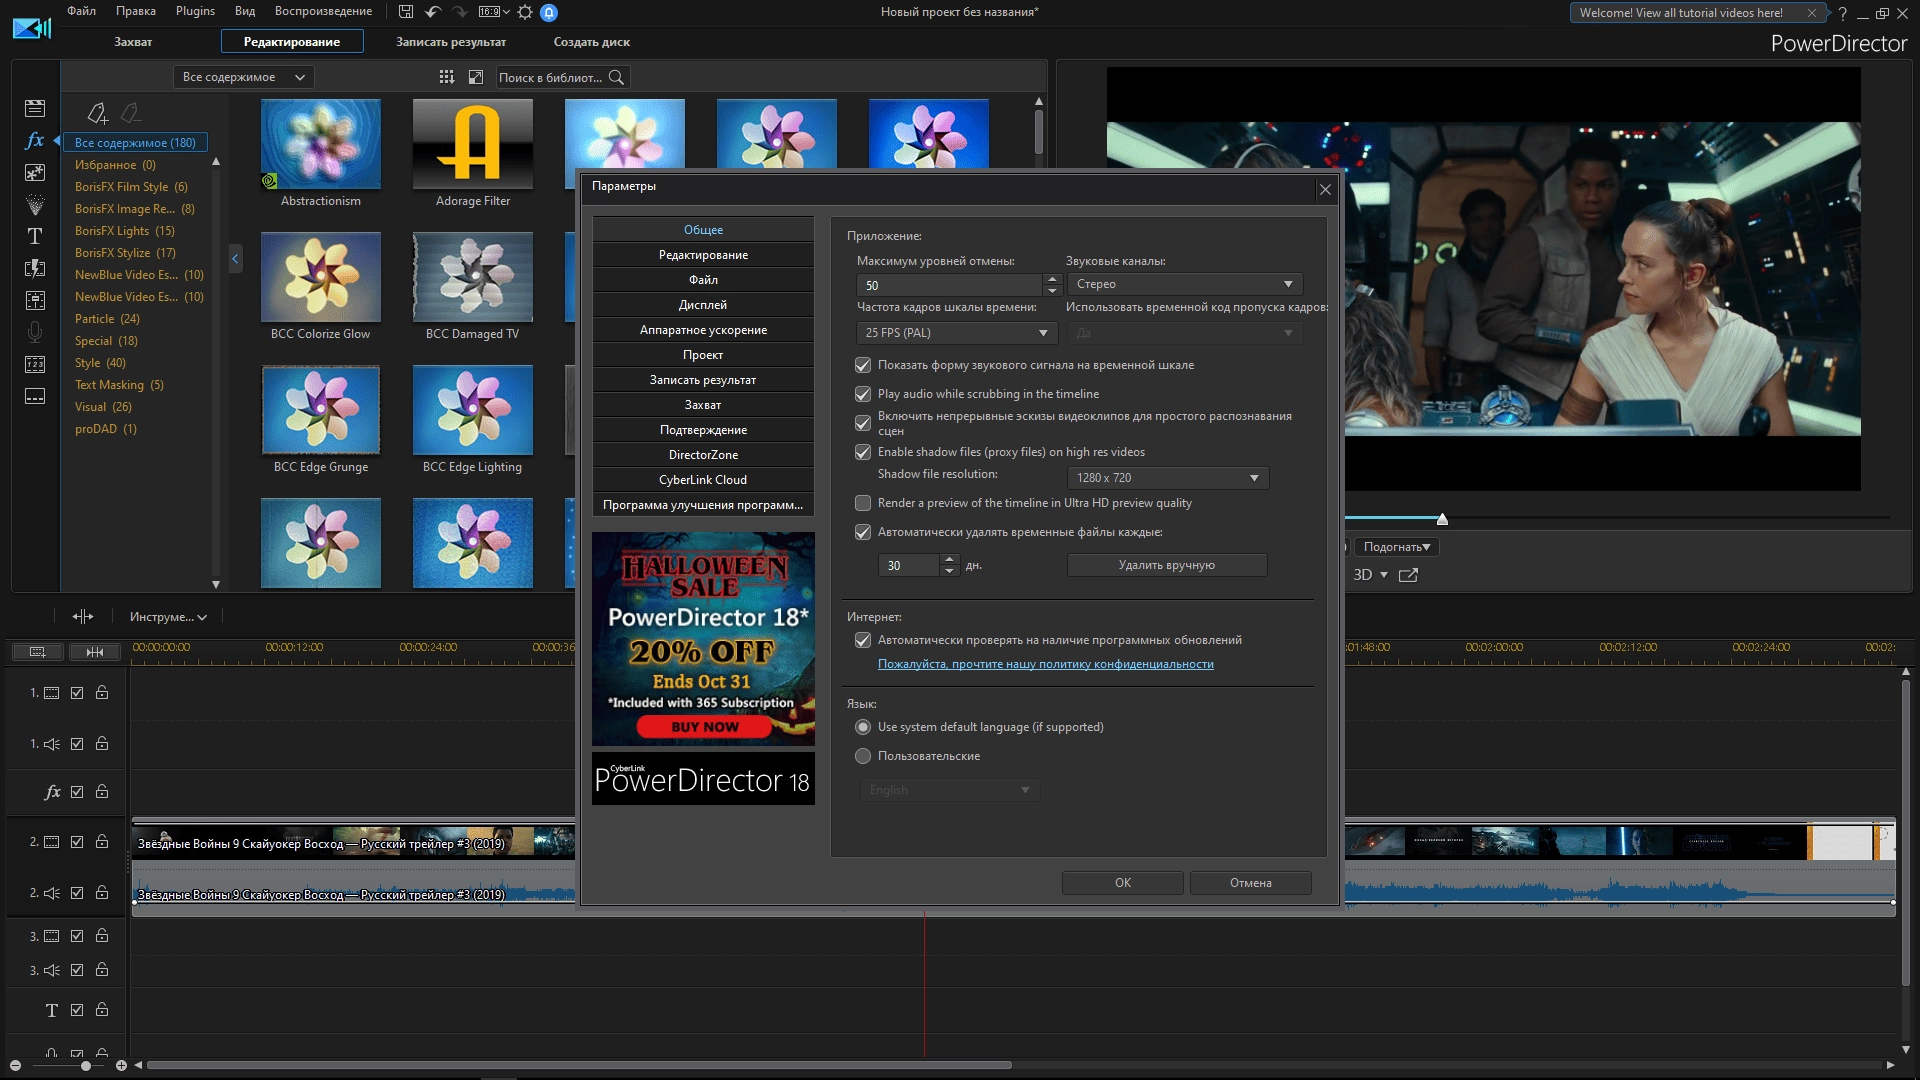Viewport: 1920px width, 1080px height.
Task: Click the preview playback position marker
Action: (x=1442, y=519)
